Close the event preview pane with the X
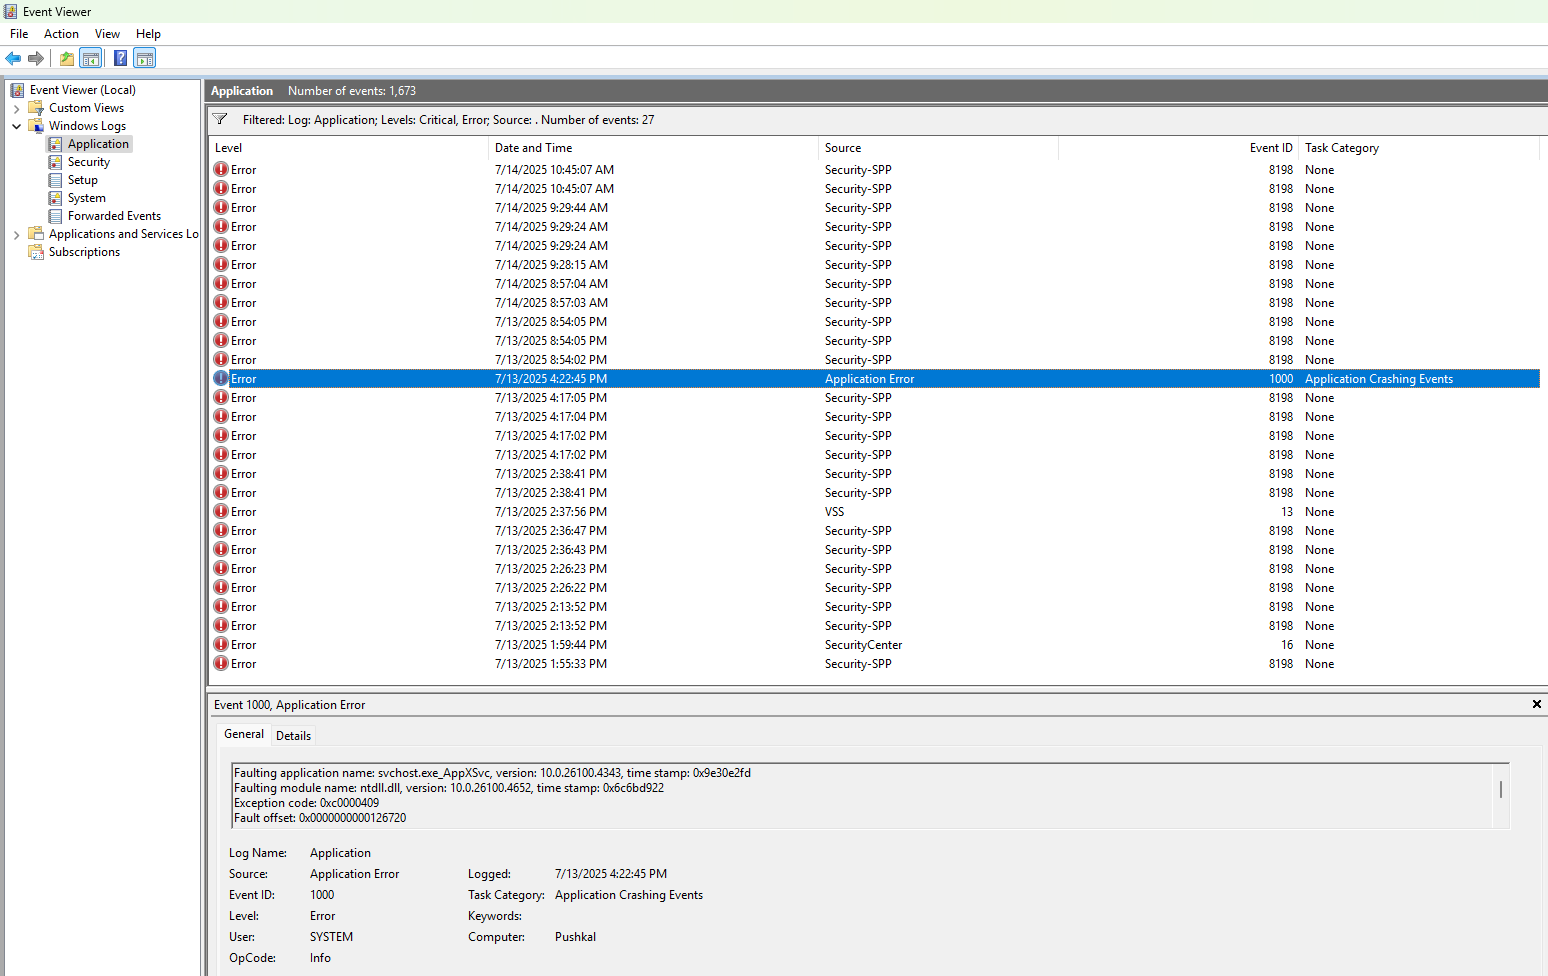The image size is (1548, 976). [x=1536, y=705]
